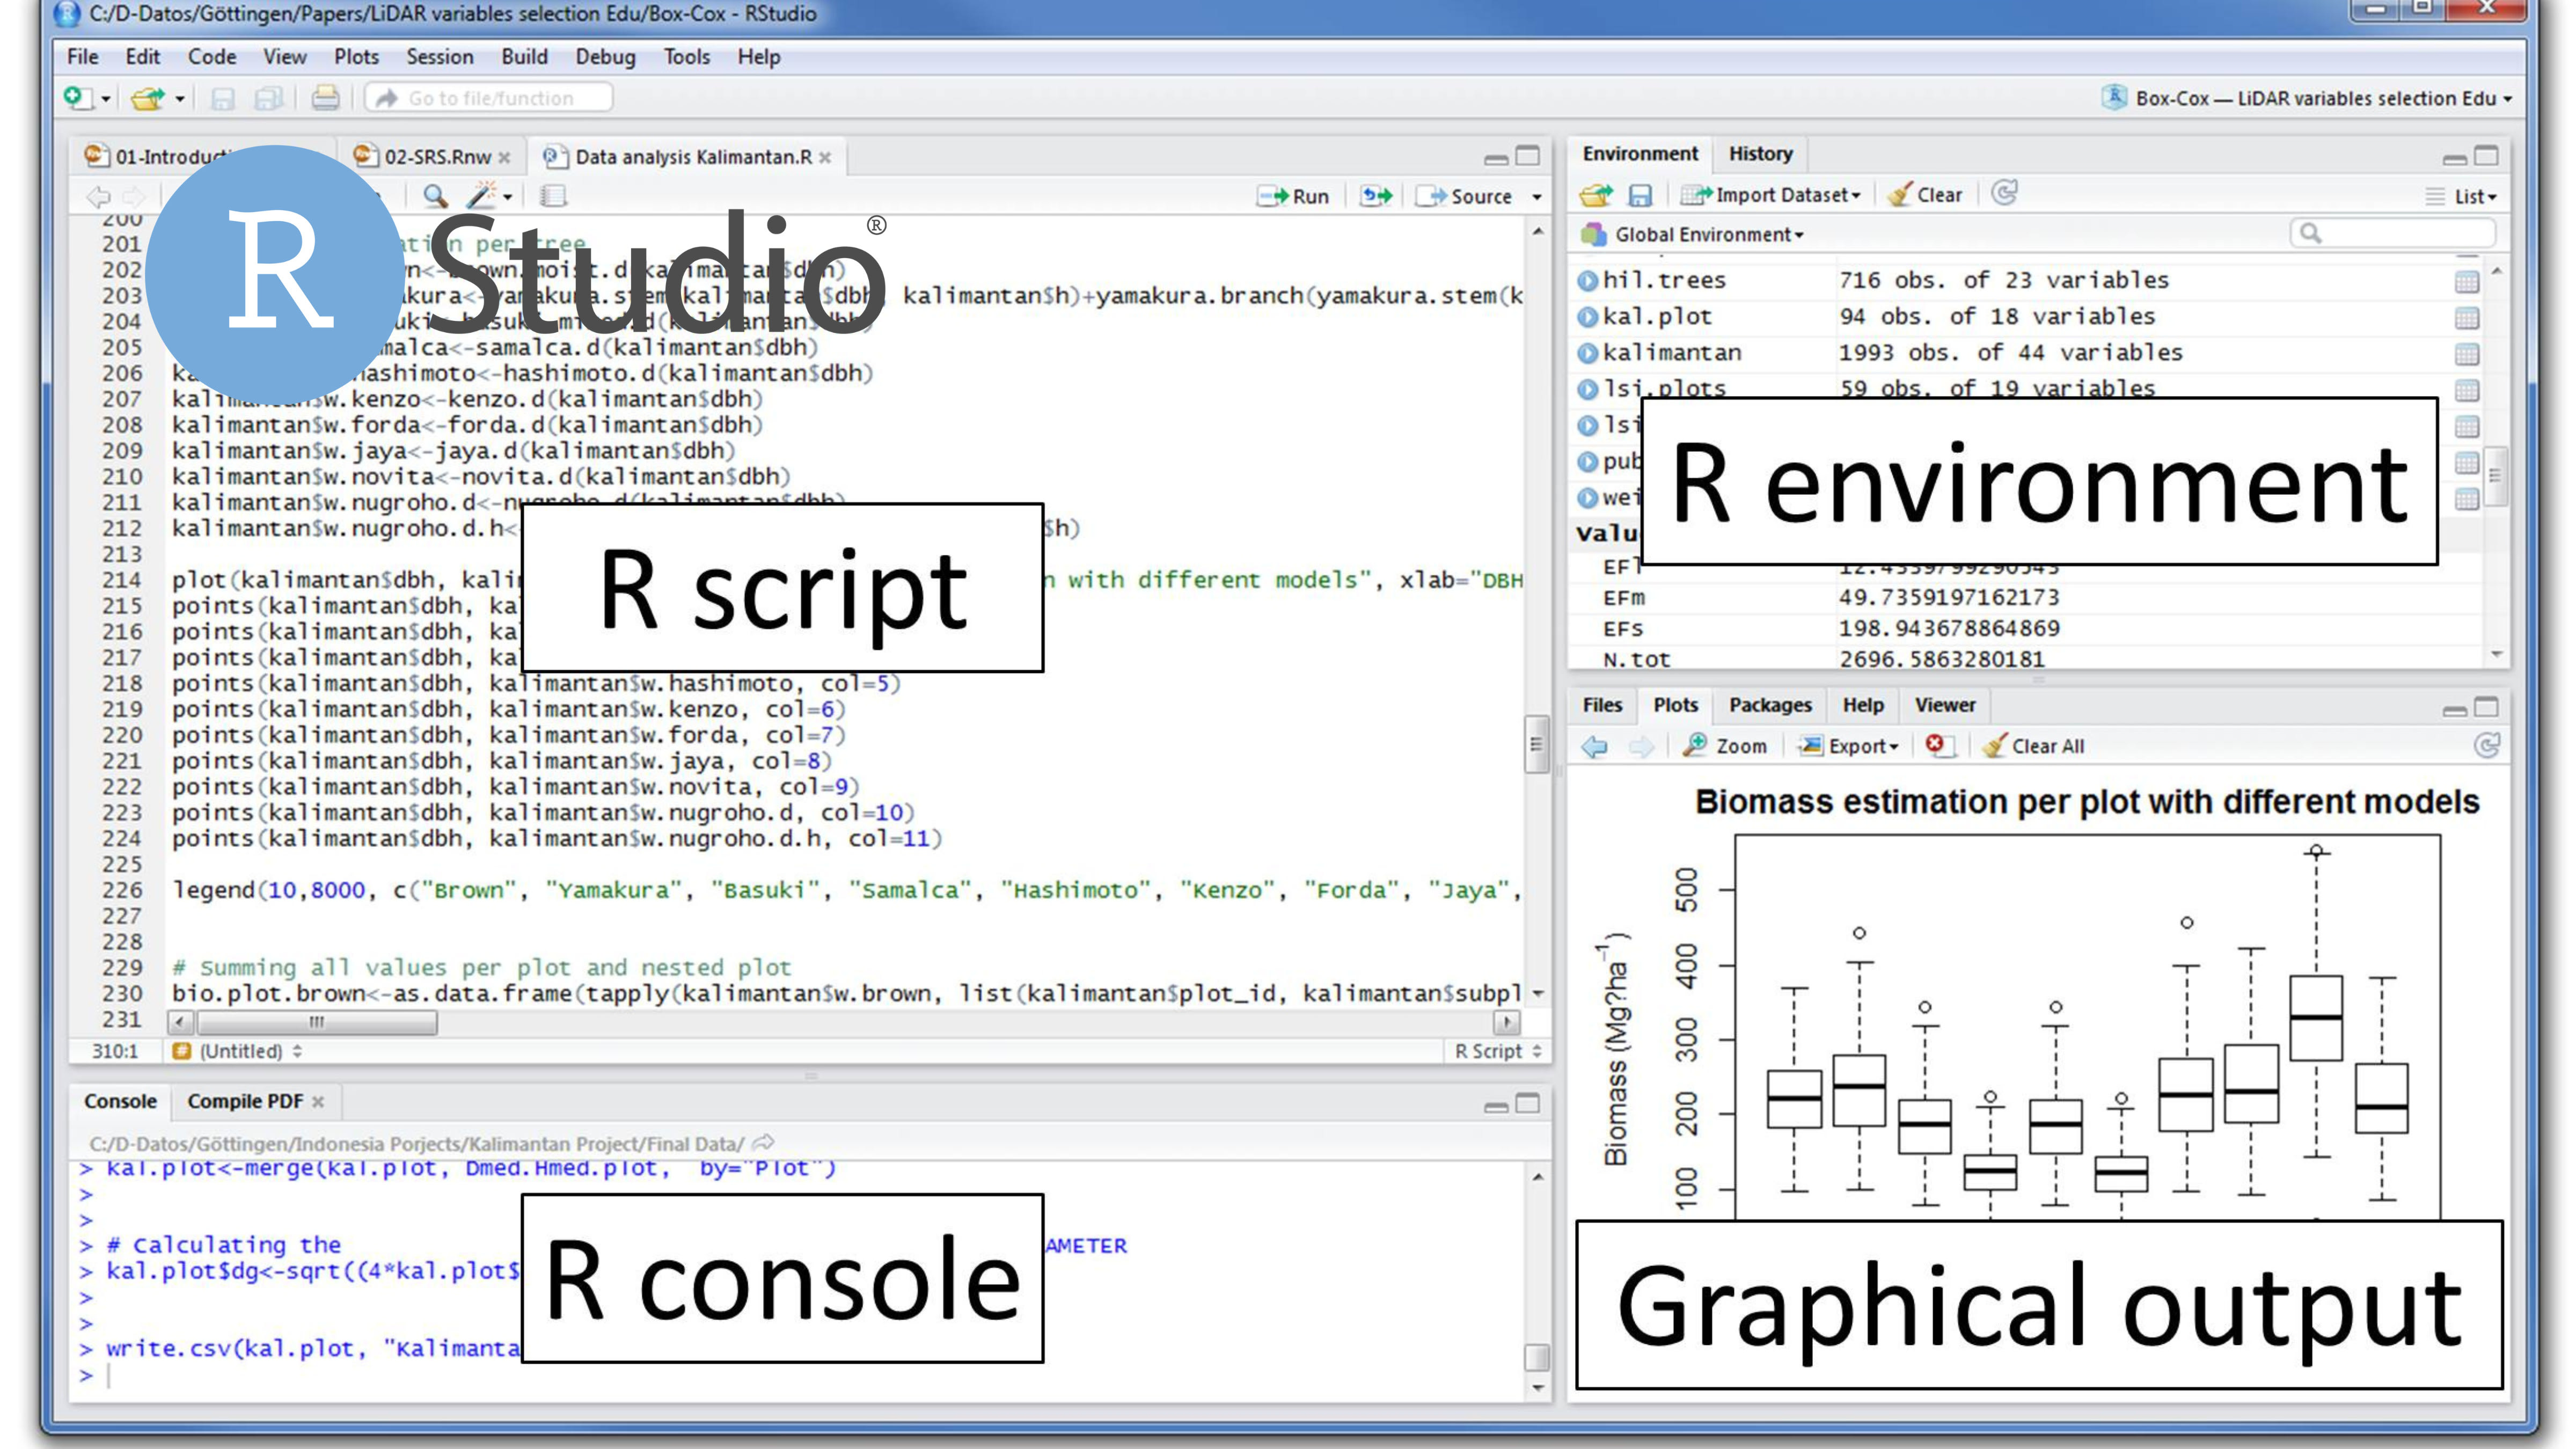The image size is (2576, 1449).
Task: Click the open file folder icon
Action: (x=148, y=98)
